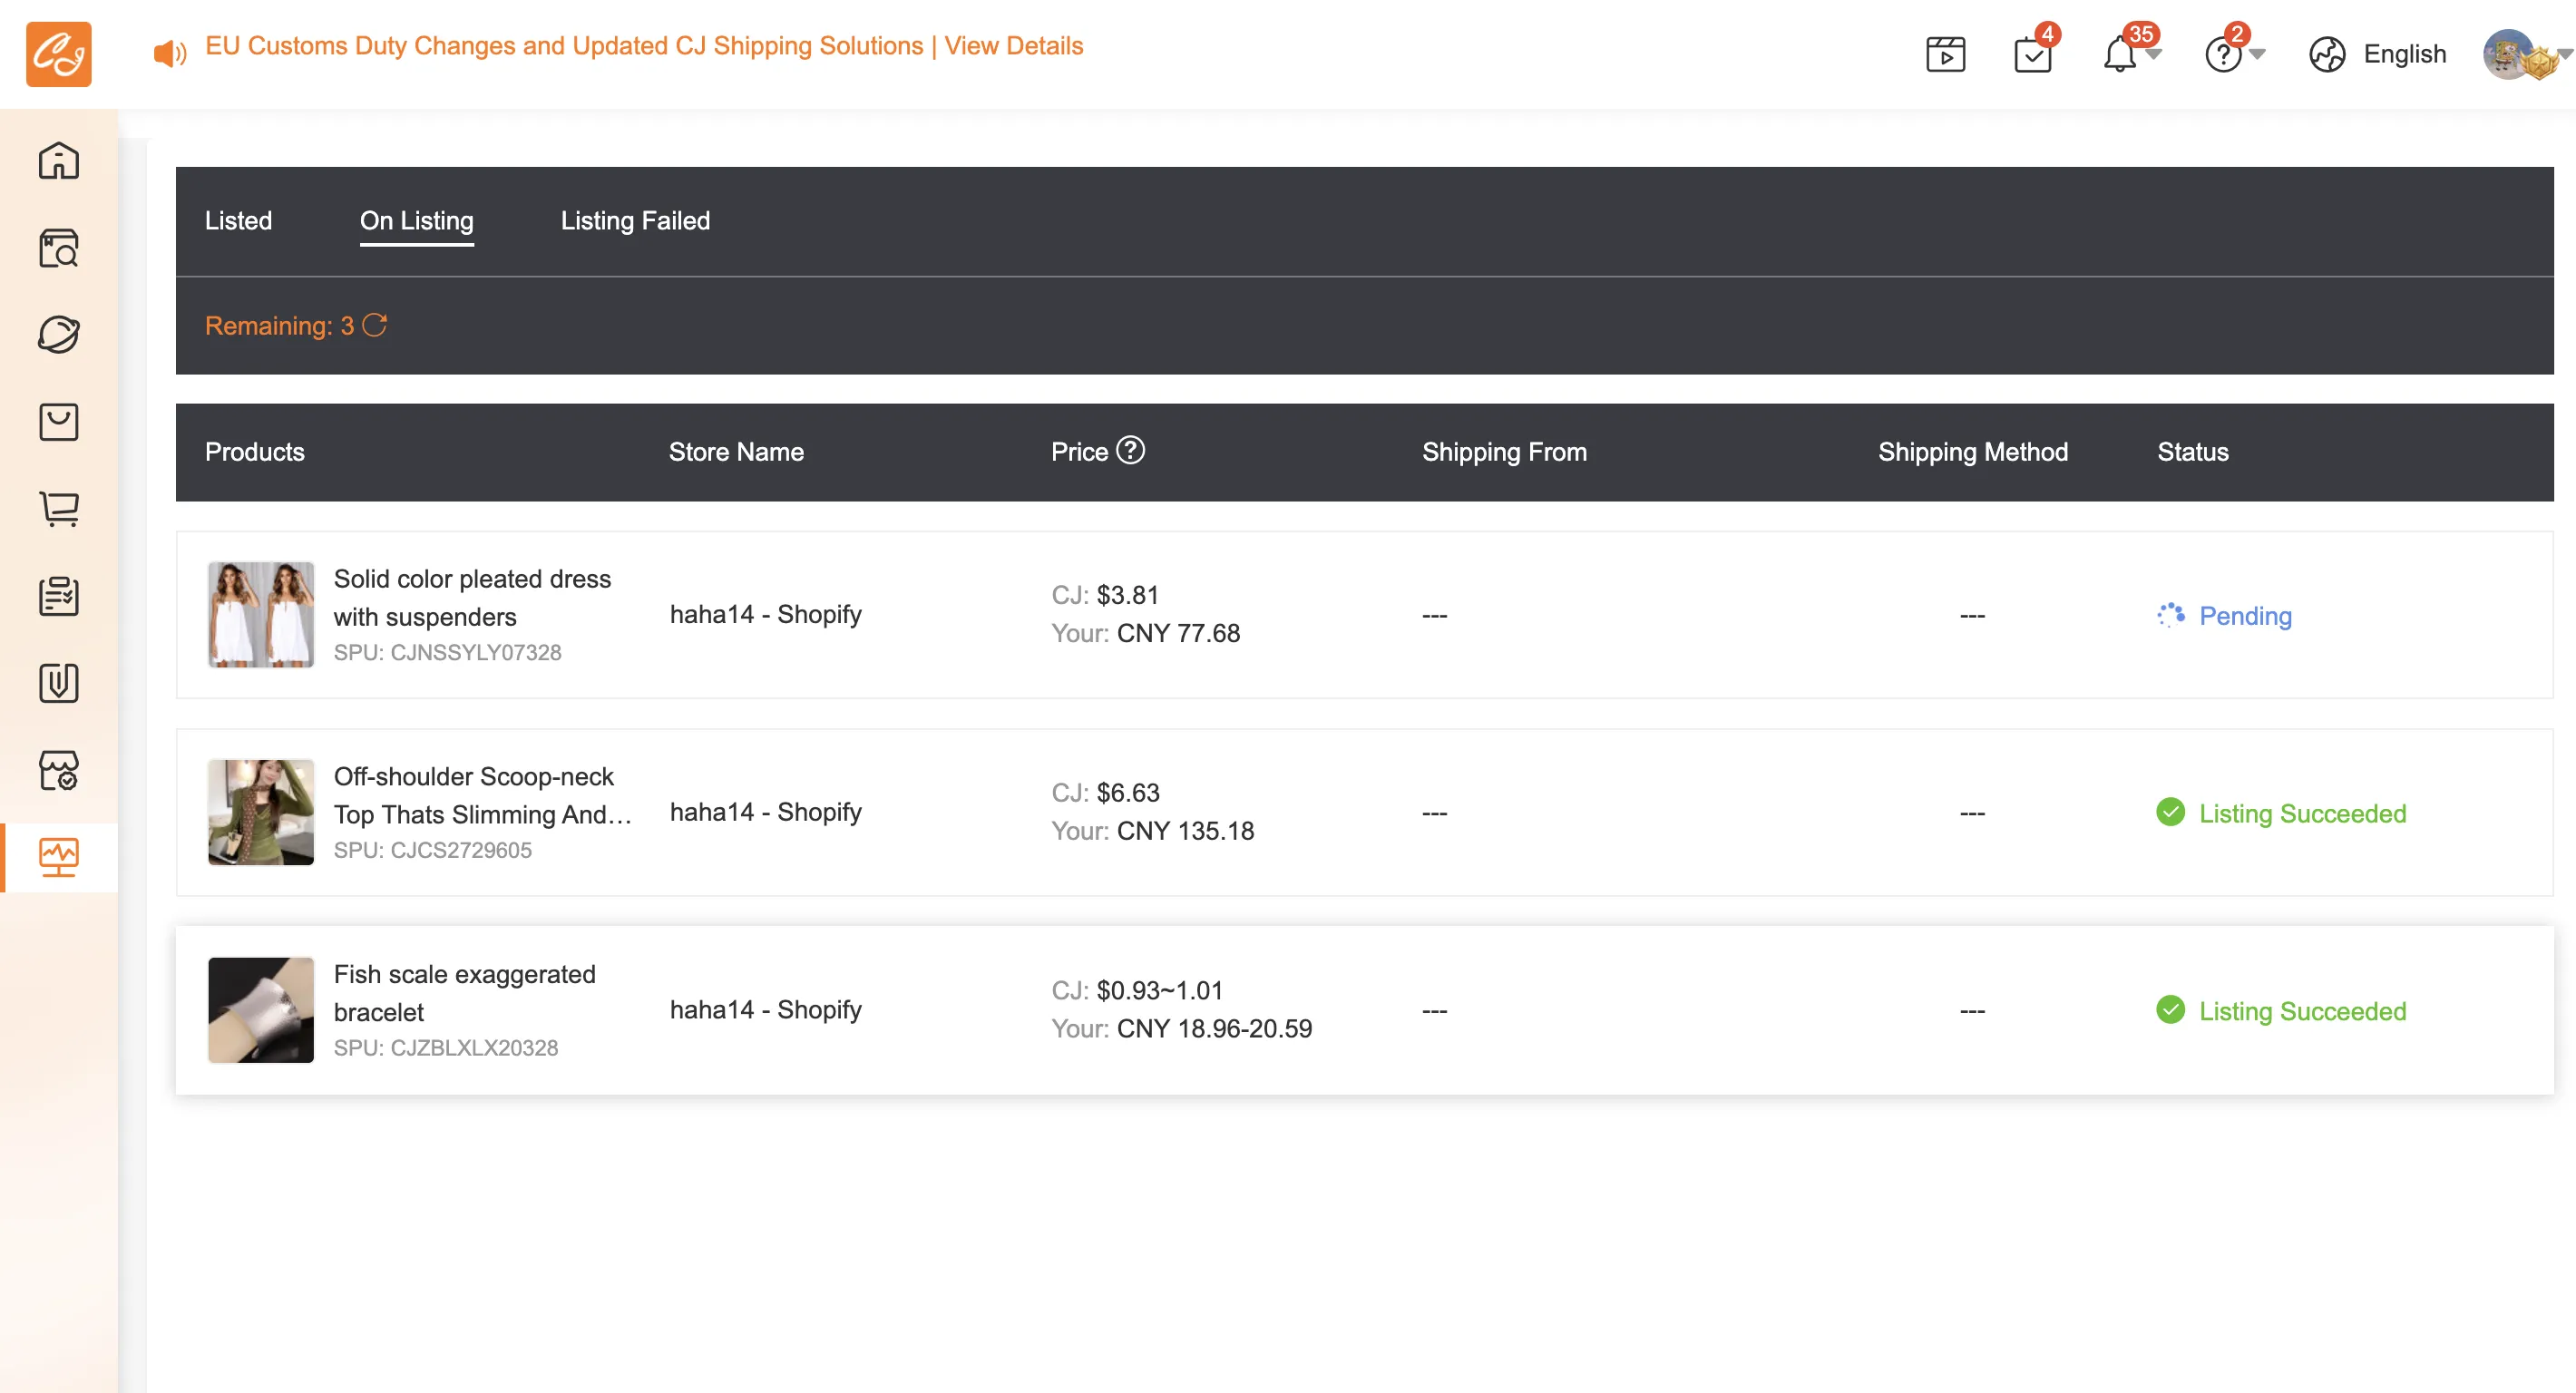The image size is (2576, 1393).
Task: Expand the help dropdown arrow
Action: click(2257, 54)
